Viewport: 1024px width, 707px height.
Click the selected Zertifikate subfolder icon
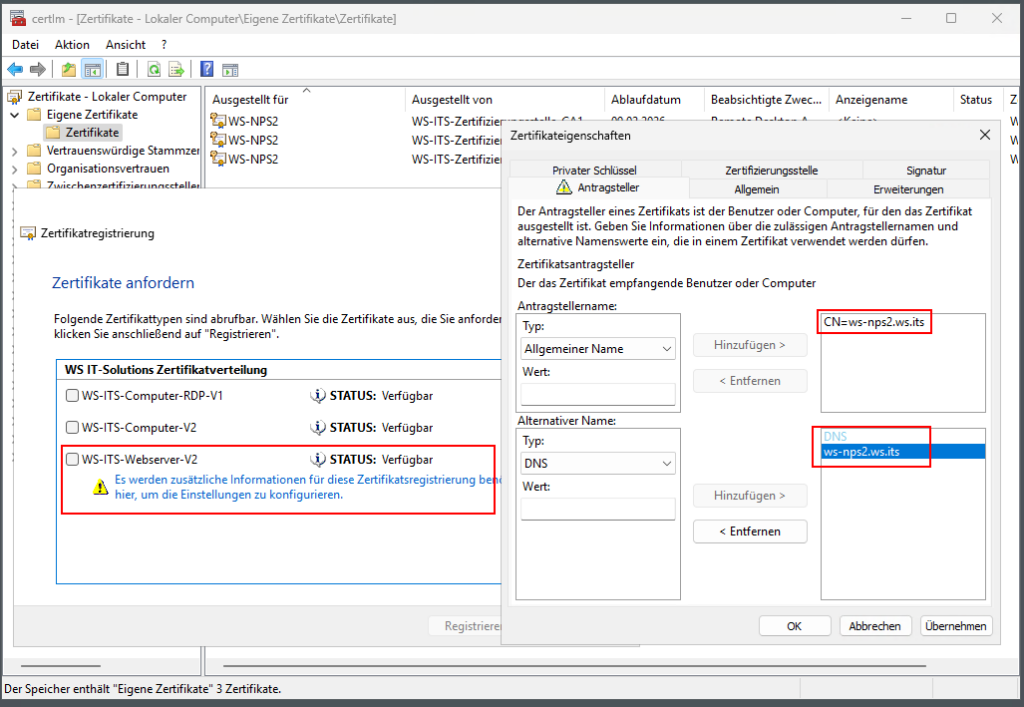(x=53, y=133)
